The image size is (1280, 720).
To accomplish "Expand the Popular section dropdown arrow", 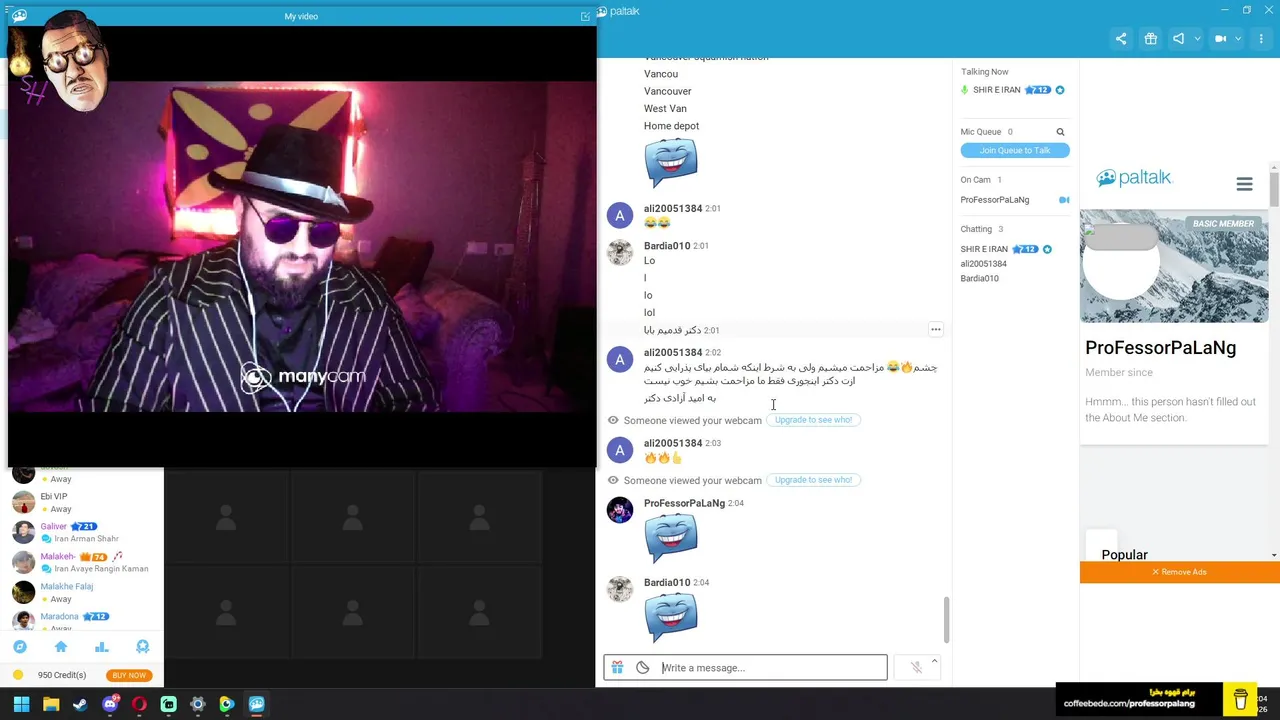I will (1273, 555).
